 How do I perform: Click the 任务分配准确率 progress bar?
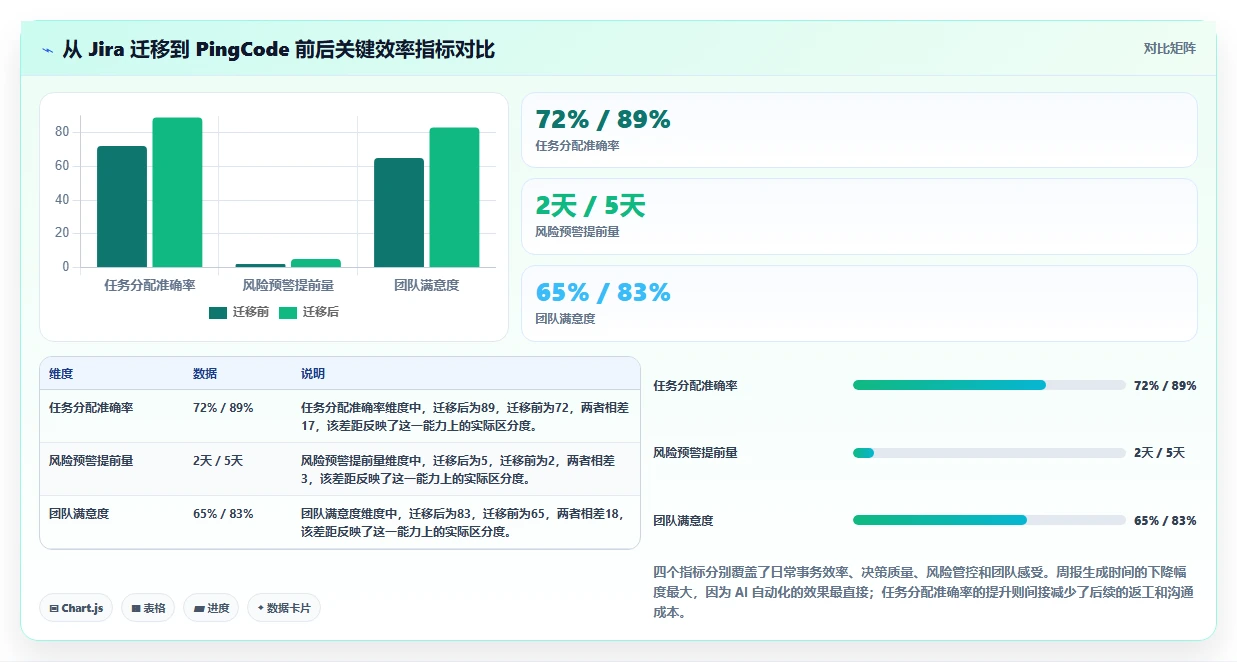click(x=989, y=385)
